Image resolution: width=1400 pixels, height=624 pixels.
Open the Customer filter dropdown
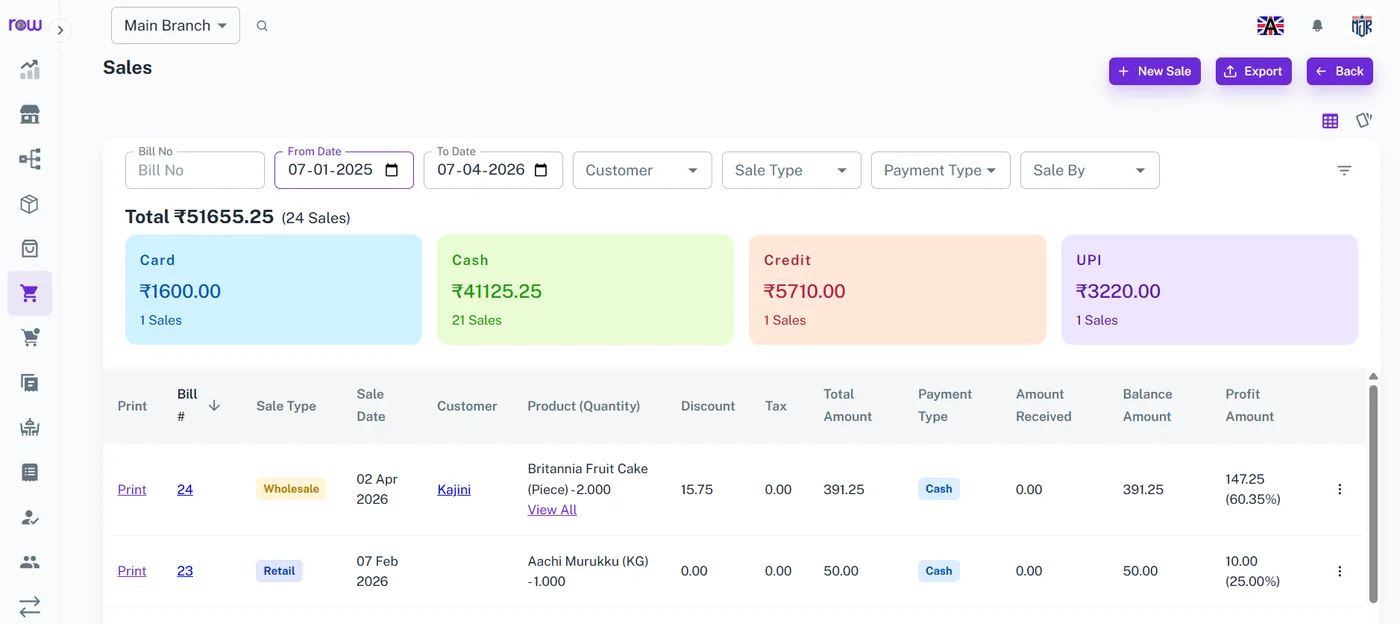[642, 170]
